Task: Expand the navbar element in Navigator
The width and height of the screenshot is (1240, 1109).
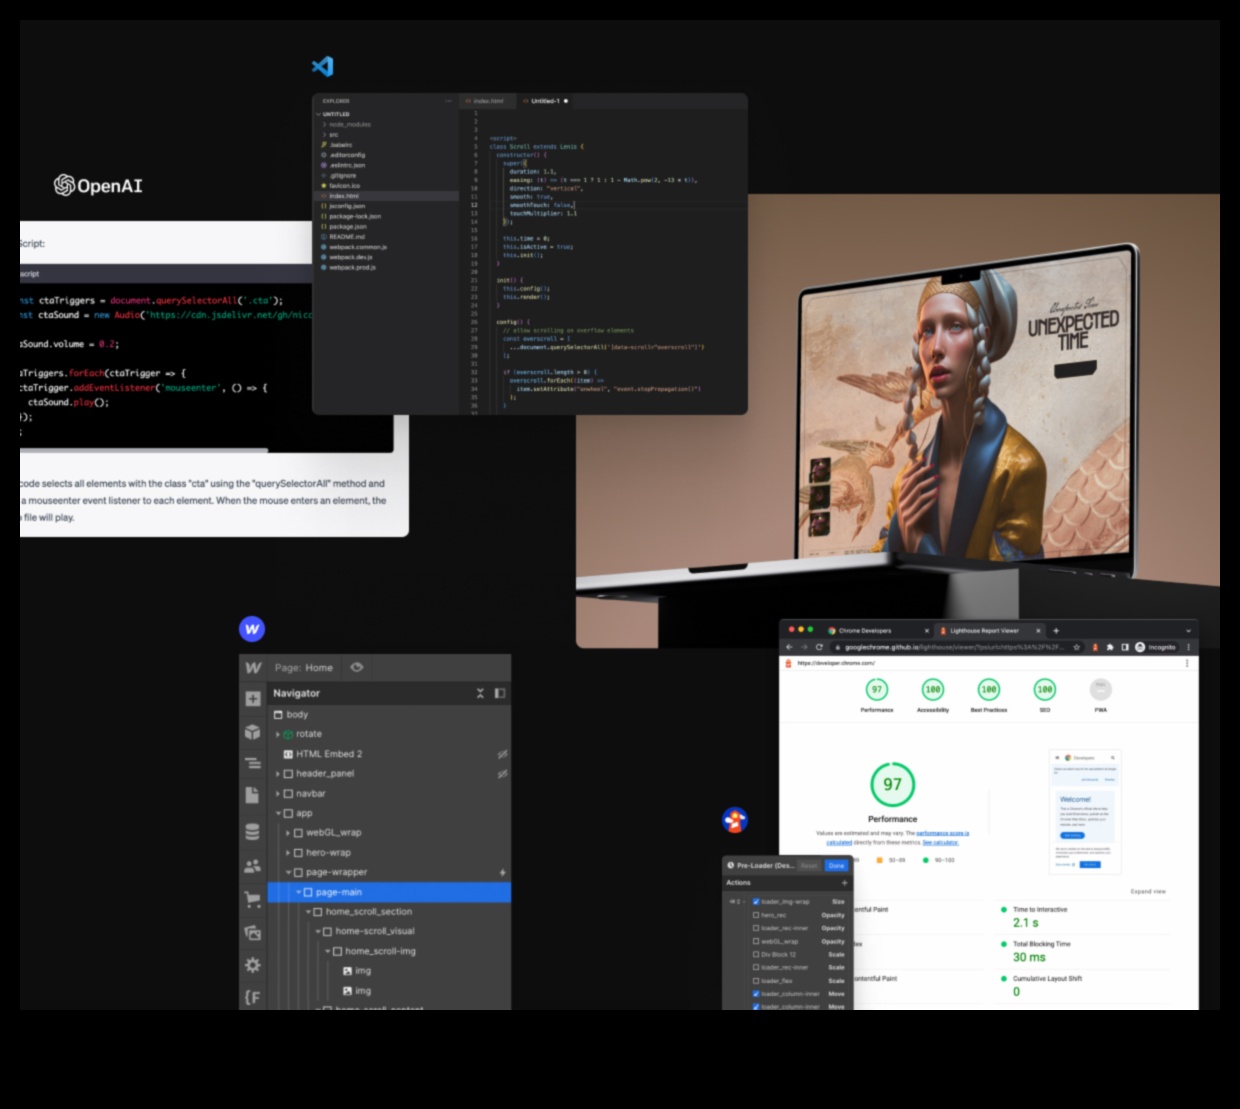Action: [278, 794]
